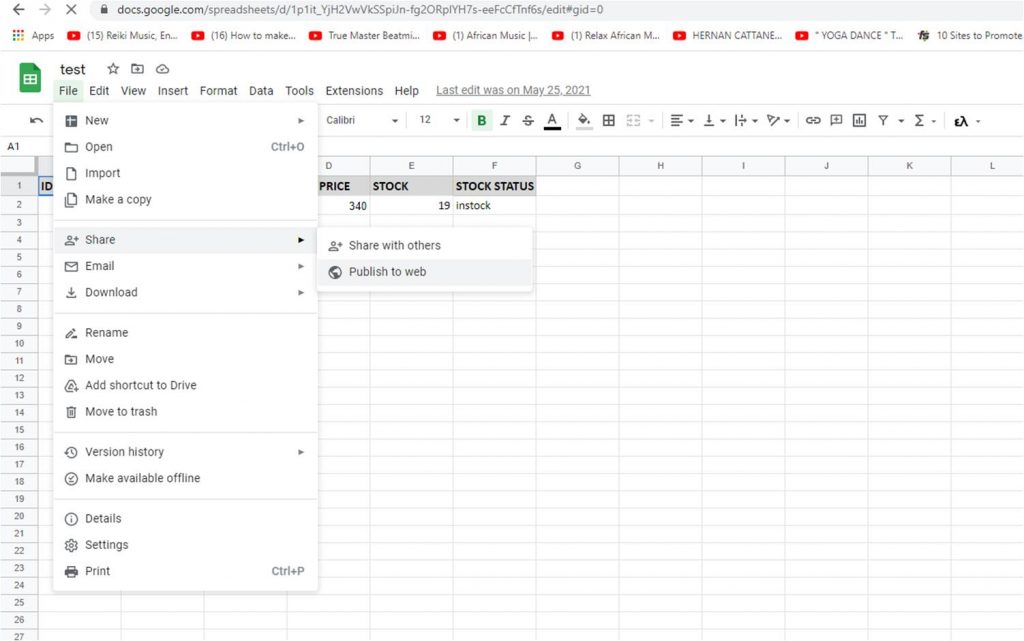
Task: Choose Share with others
Action: point(424,245)
